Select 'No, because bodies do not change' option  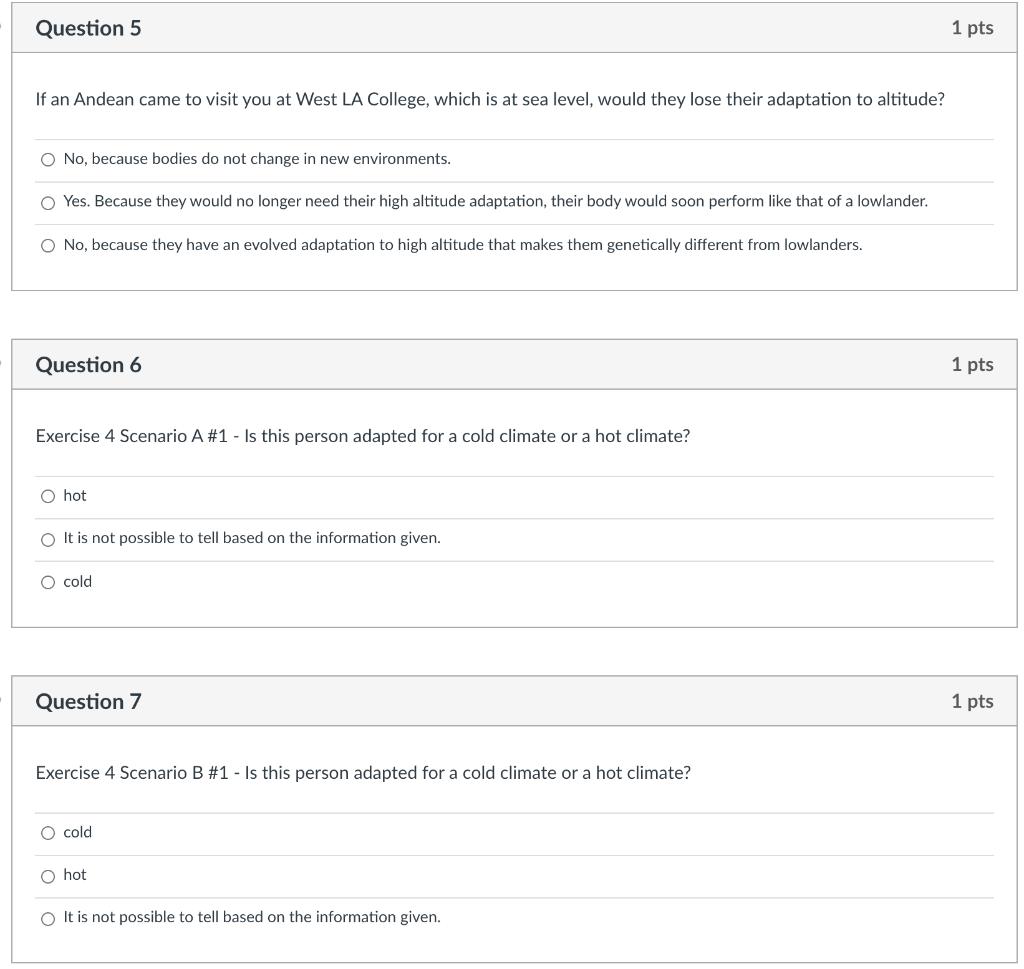(x=48, y=160)
